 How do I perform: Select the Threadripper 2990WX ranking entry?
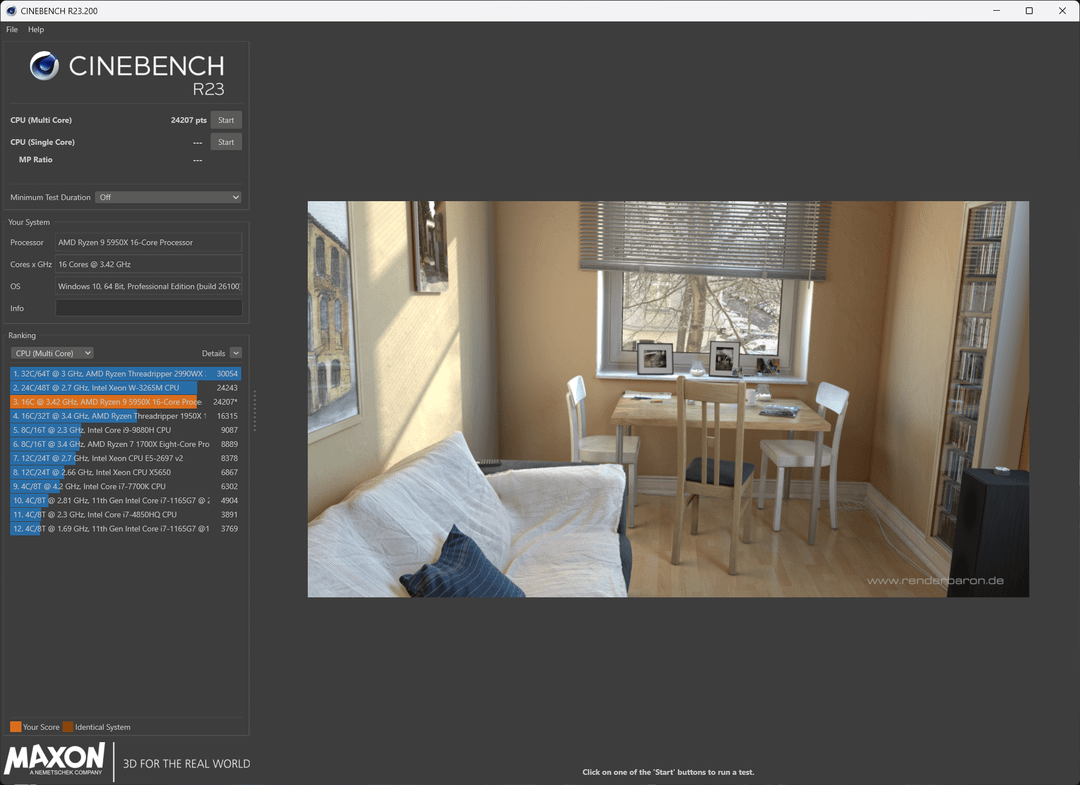[110, 373]
